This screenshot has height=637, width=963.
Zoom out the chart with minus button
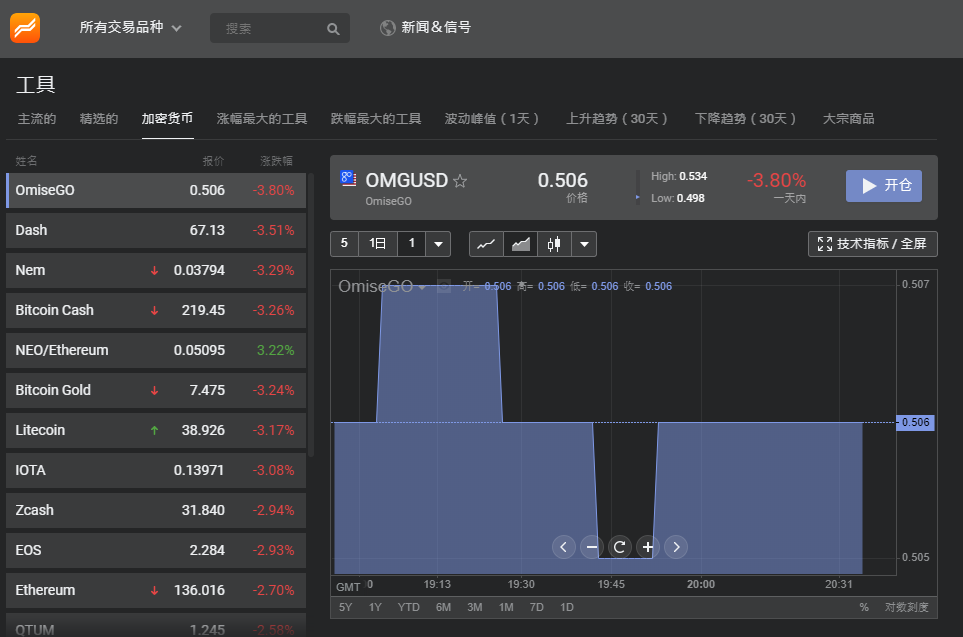pos(591,547)
